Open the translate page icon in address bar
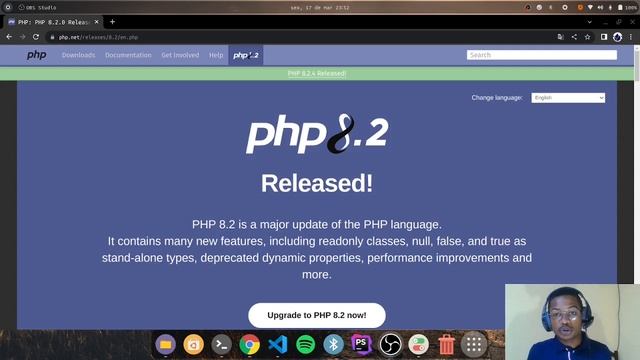The height and width of the screenshot is (360, 640). tap(560, 37)
